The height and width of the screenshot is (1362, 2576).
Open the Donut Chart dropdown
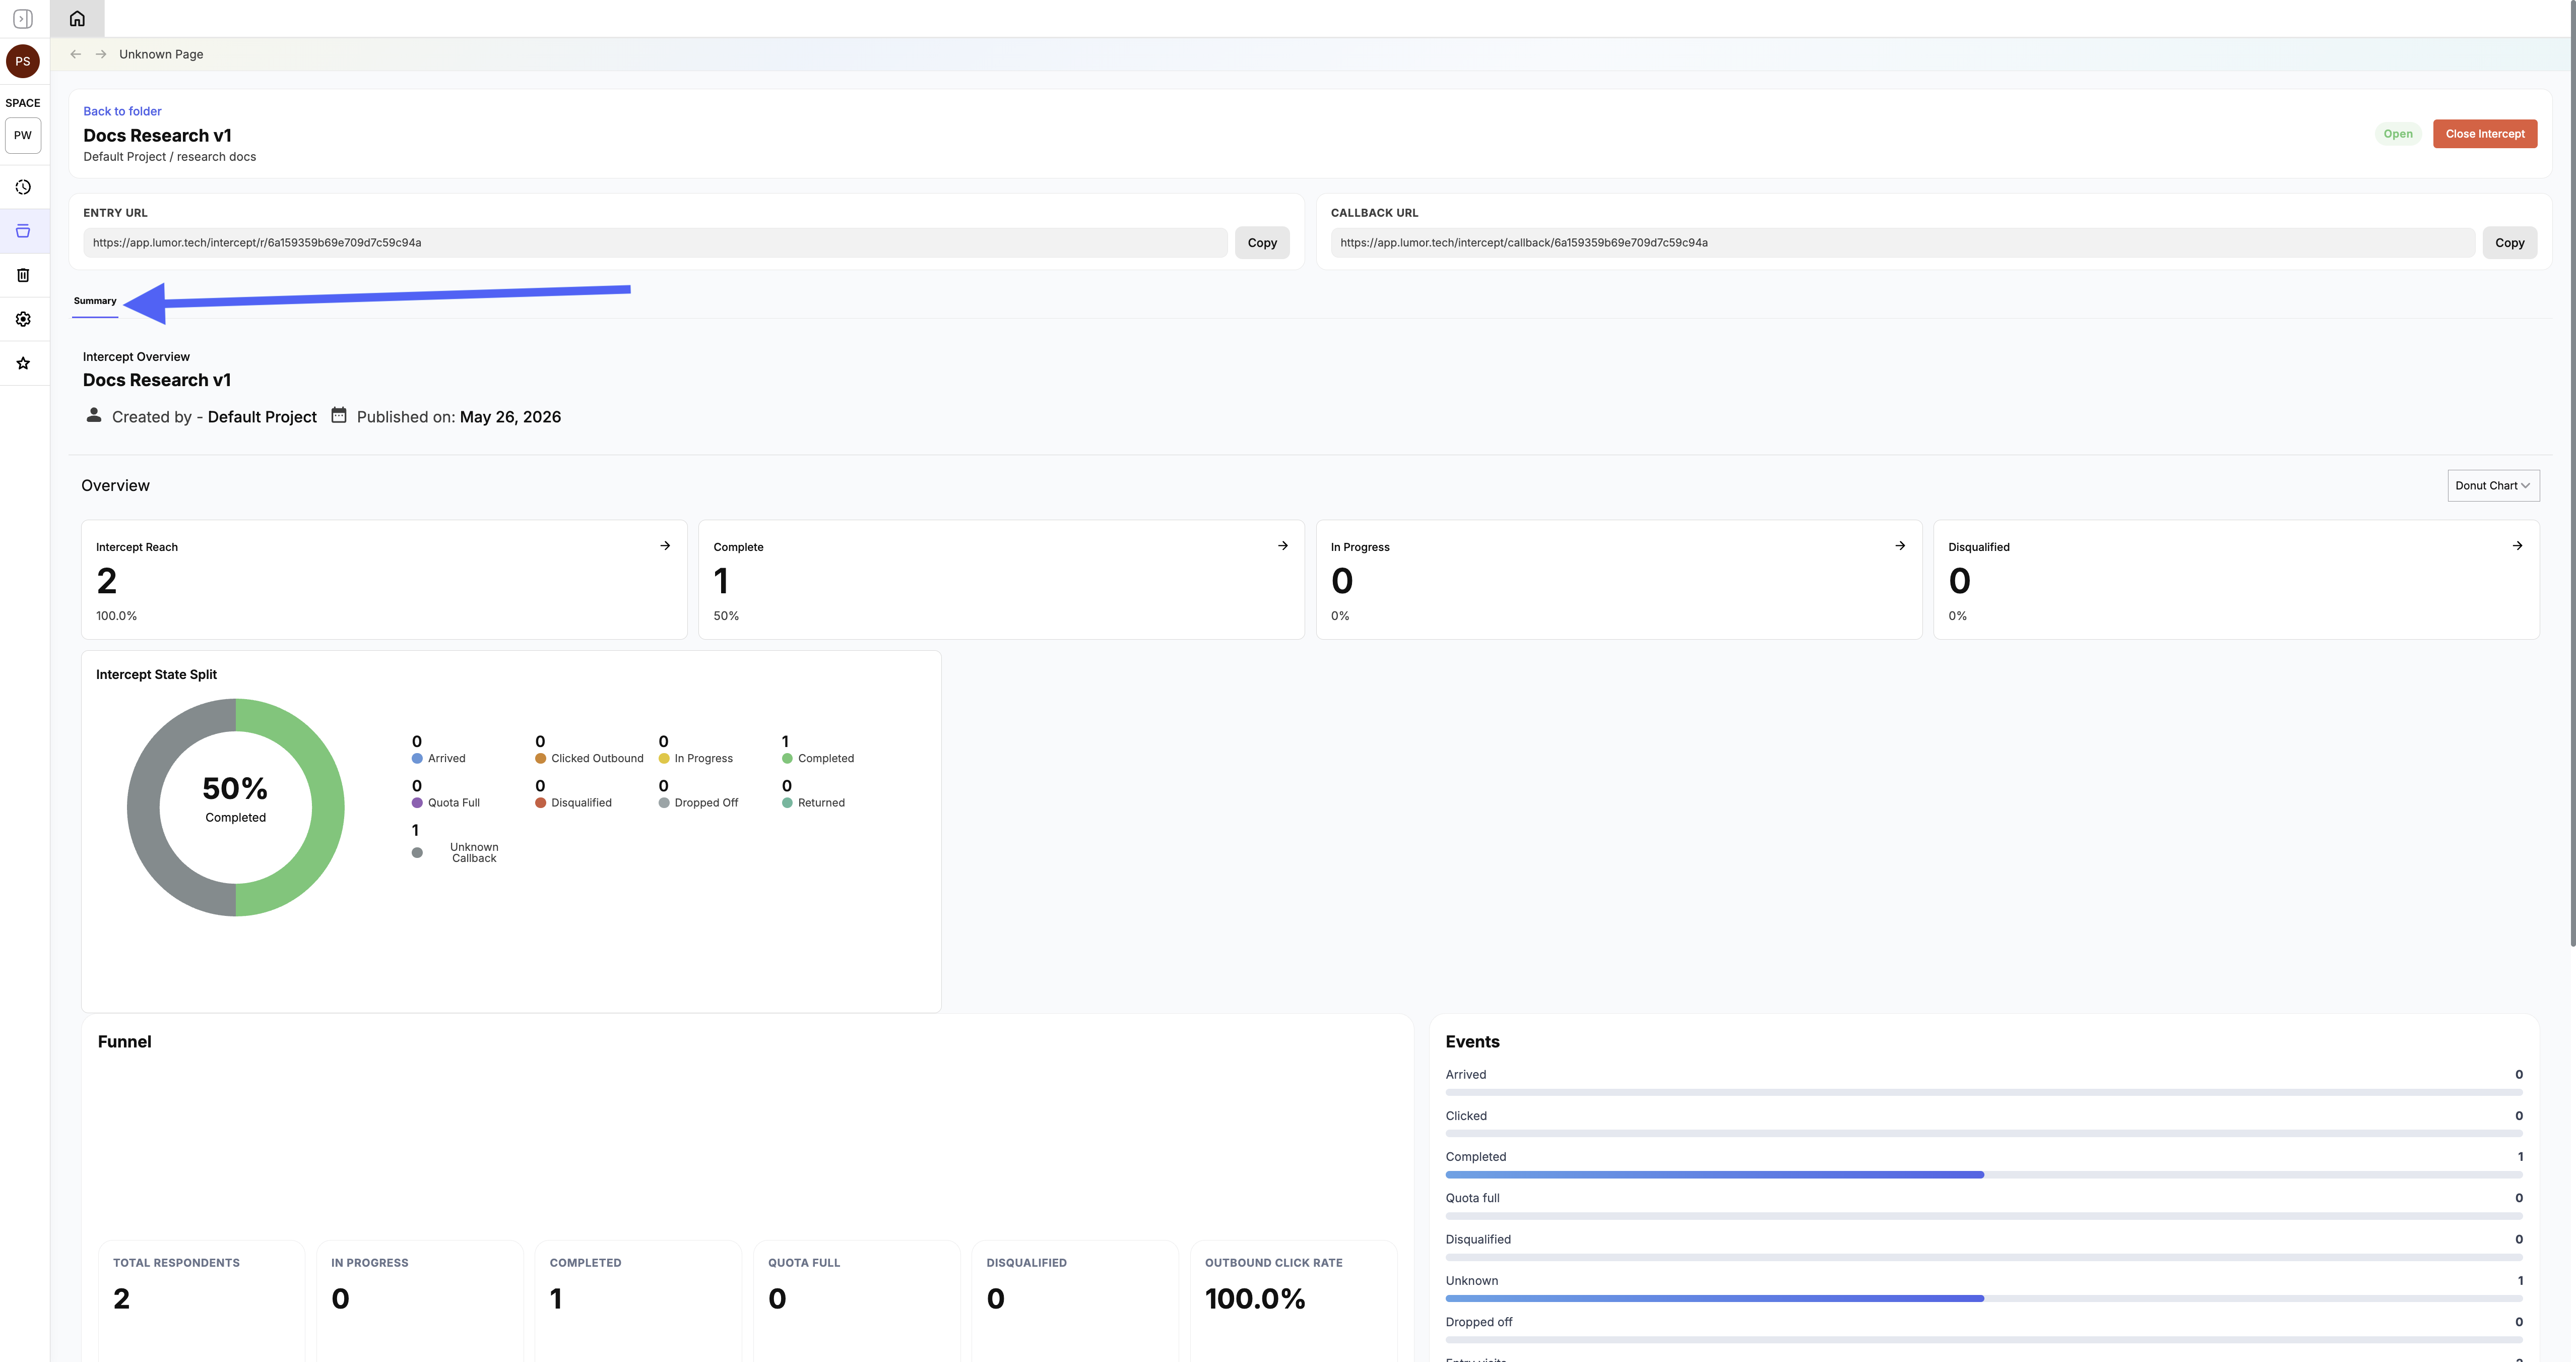pos(2493,485)
